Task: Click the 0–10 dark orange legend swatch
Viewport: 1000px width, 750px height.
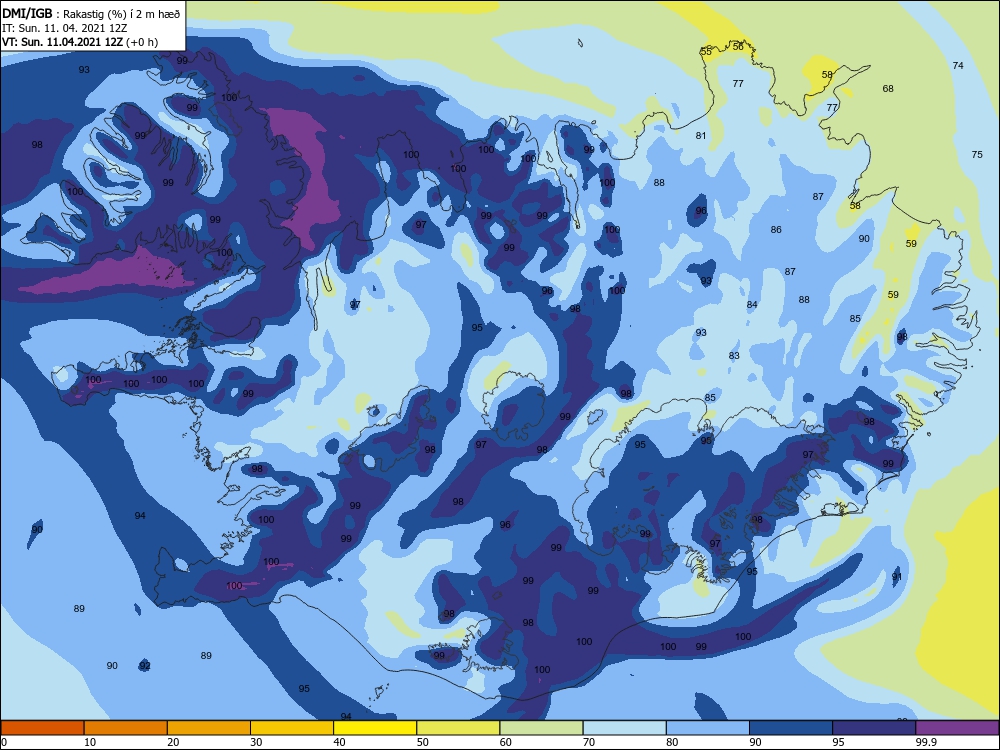Action: tap(42, 728)
